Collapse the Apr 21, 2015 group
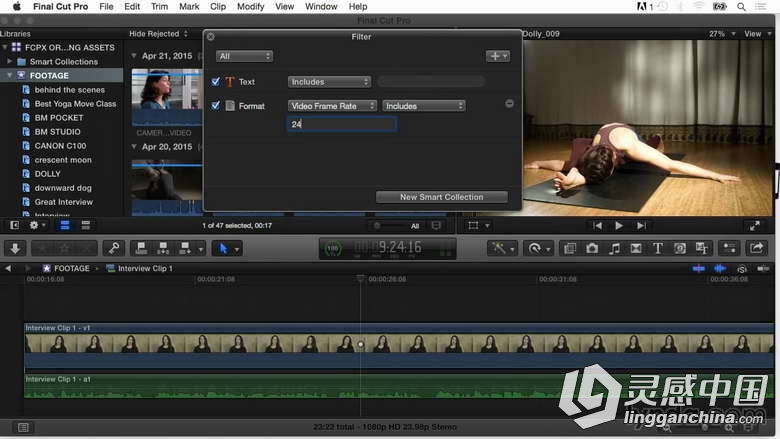The image size is (780, 439). click(134, 56)
